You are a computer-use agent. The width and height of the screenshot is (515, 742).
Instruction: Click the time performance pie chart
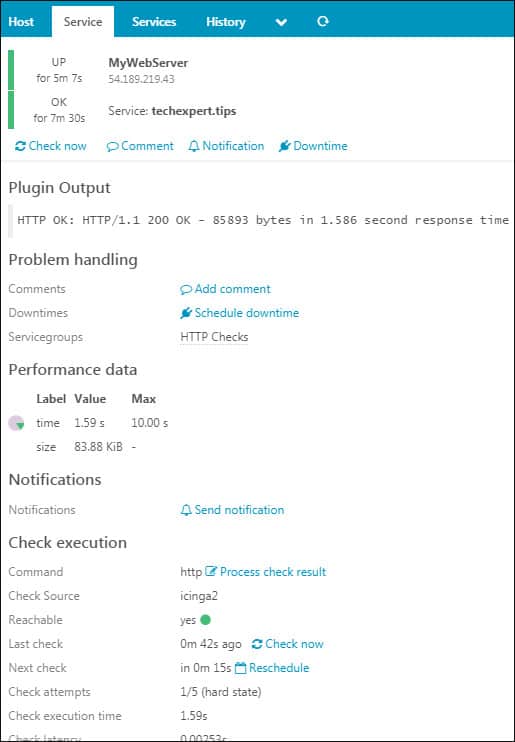click(17, 423)
